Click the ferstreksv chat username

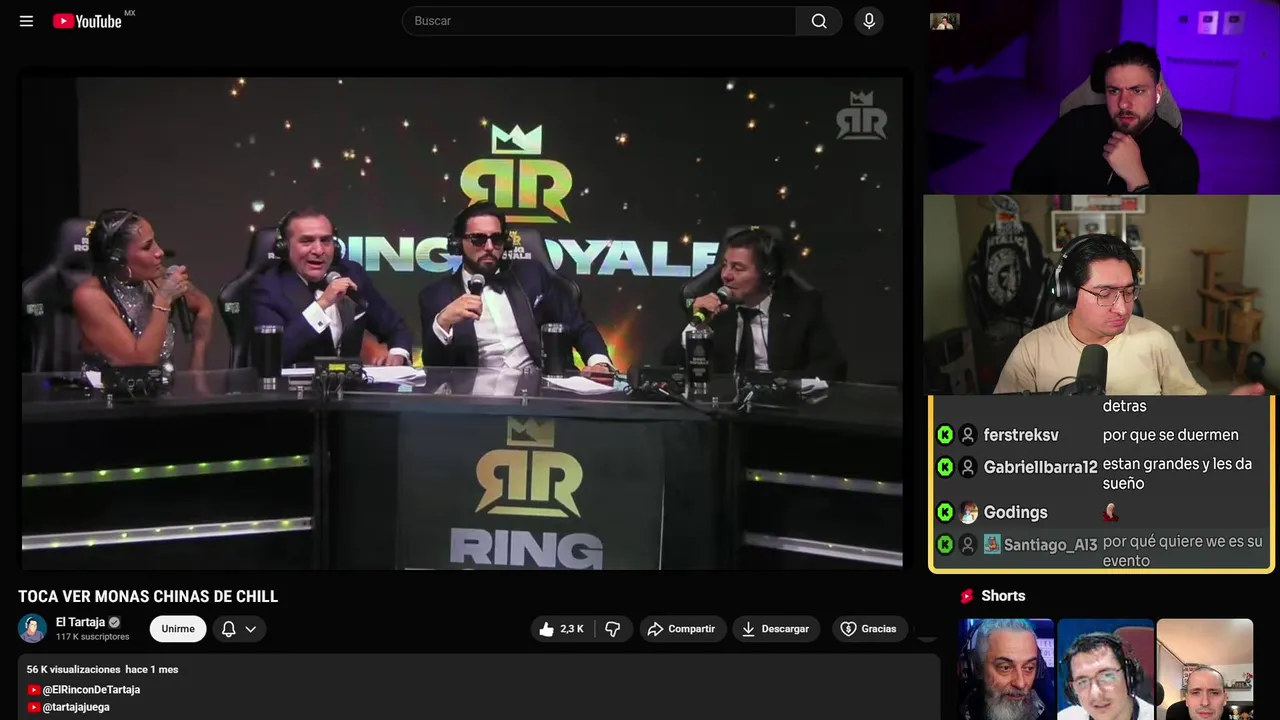pos(1021,435)
